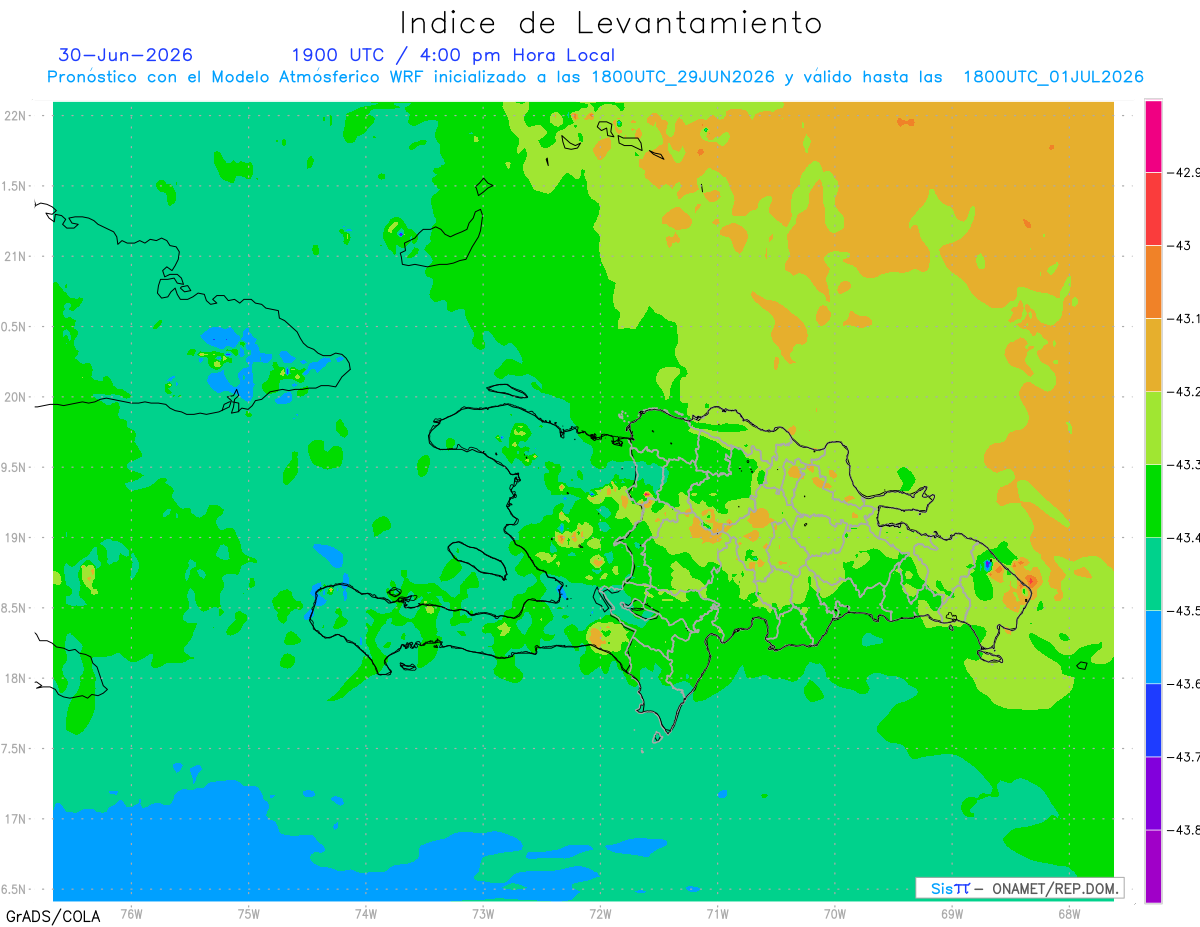
Task: Click the '18N' latitude label
Action: 15,678
